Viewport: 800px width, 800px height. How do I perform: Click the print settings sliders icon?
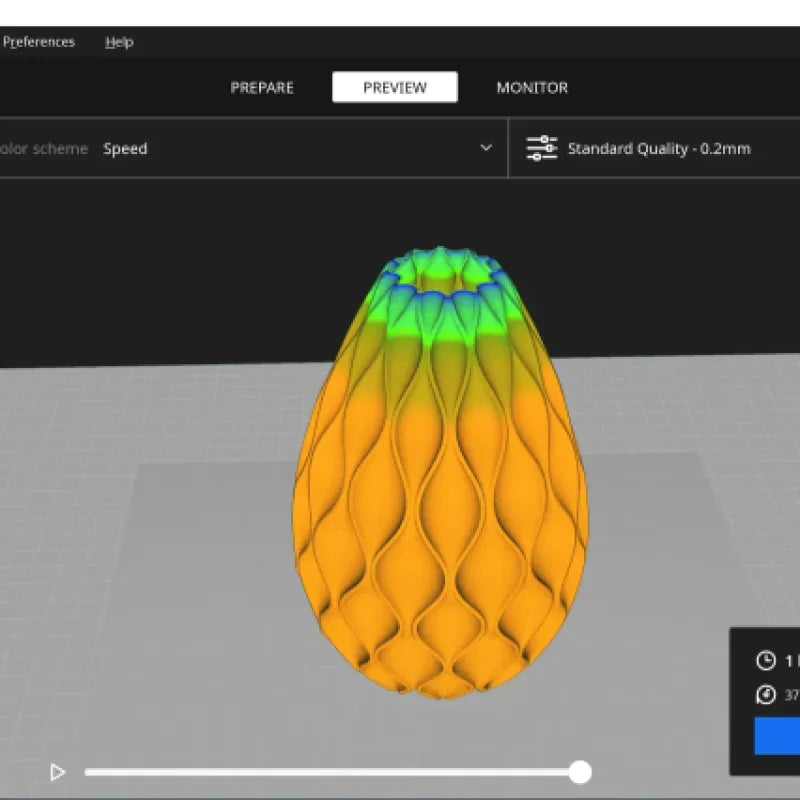coord(541,149)
